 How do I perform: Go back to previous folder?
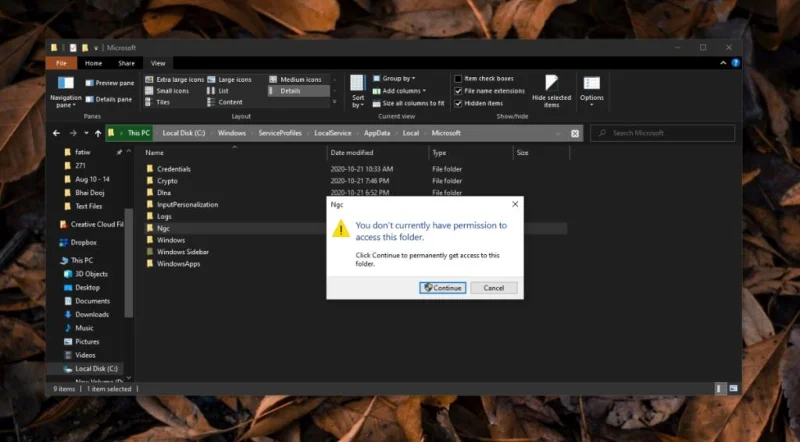click(x=57, y=133)
